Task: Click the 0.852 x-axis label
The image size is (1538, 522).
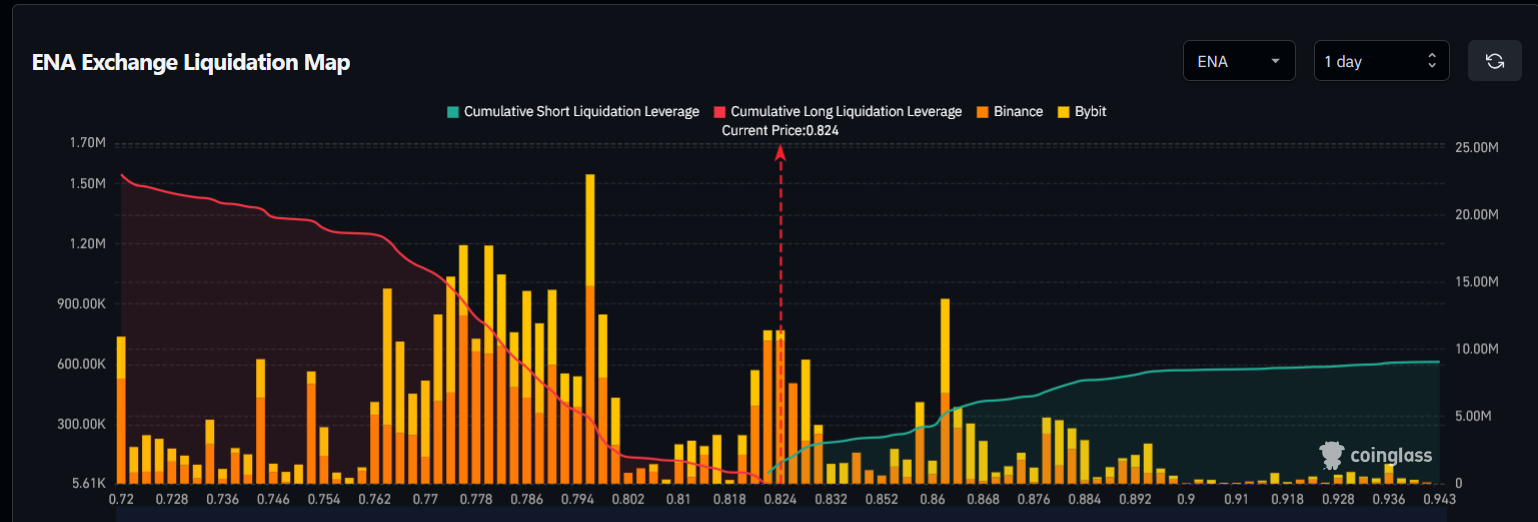Action: point(881,498)
